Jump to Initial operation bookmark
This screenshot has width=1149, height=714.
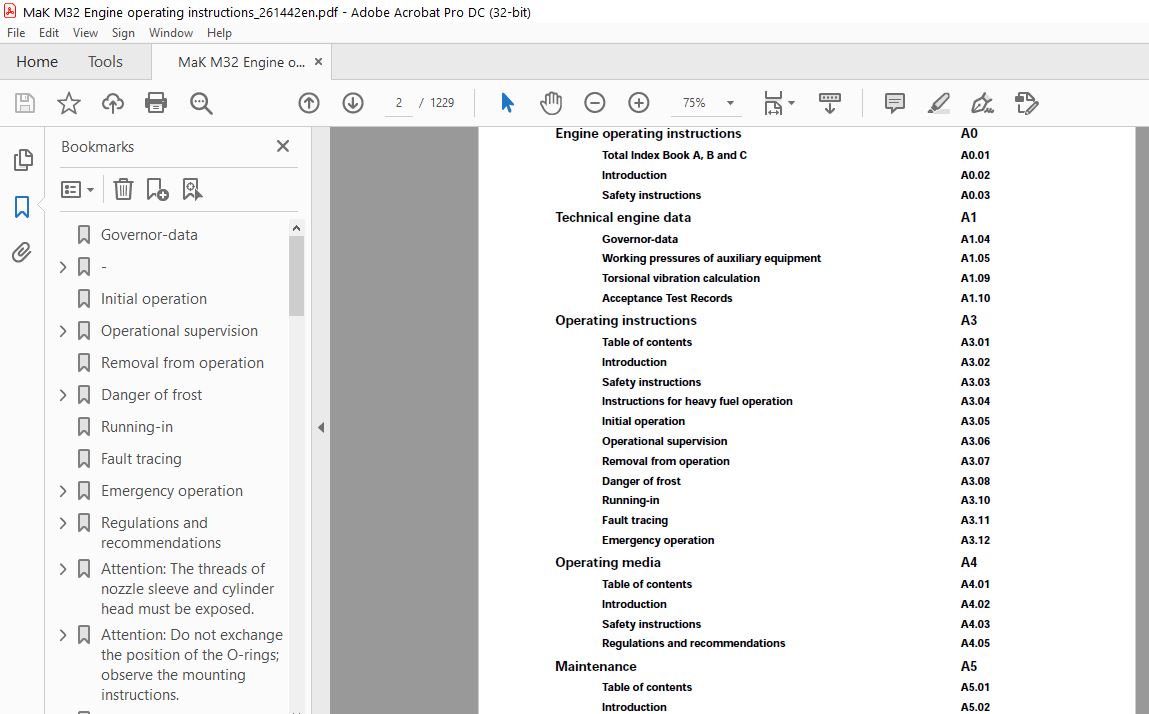point(154,299)
